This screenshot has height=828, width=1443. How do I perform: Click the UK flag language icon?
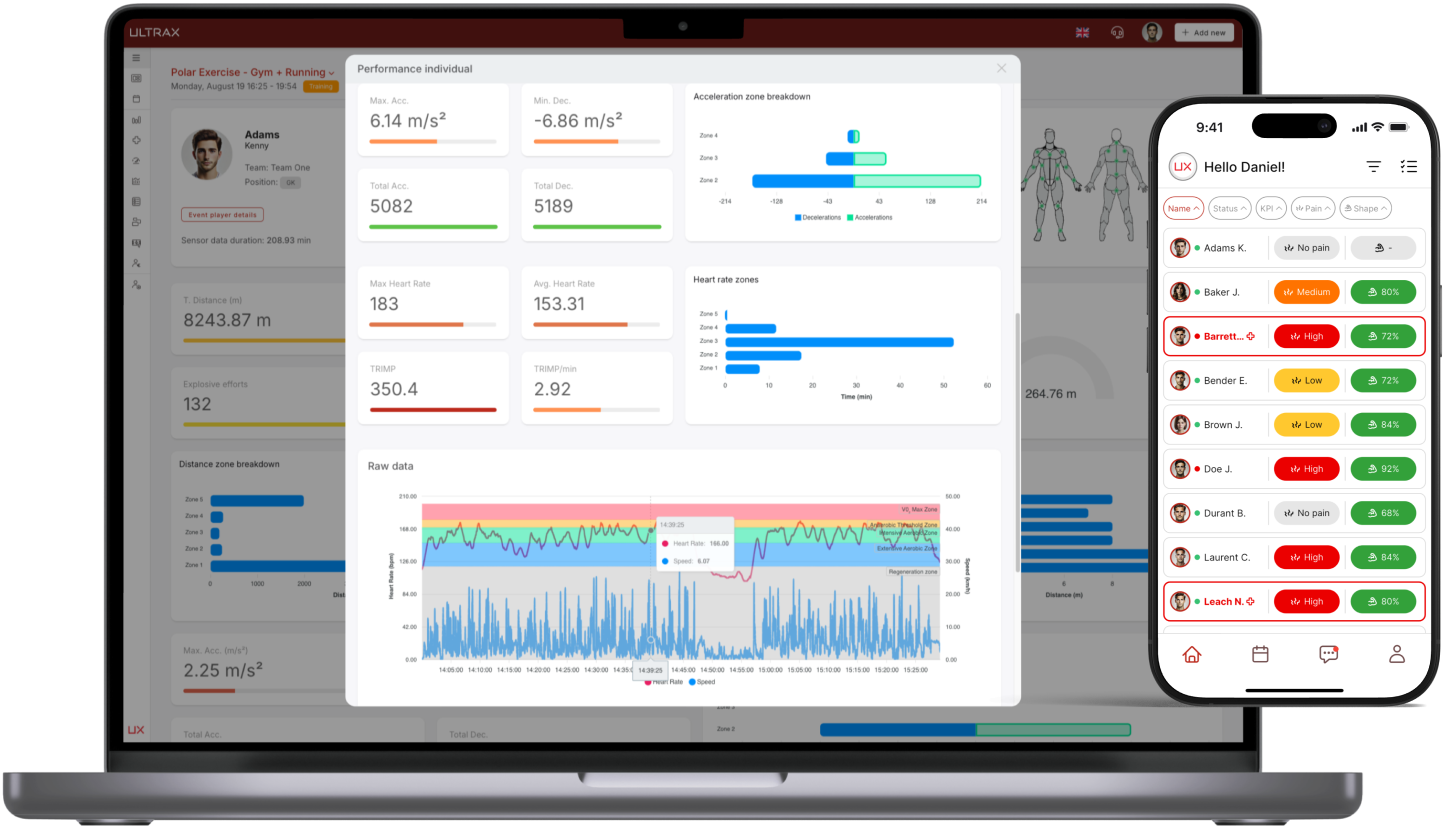click(1081, 32)
